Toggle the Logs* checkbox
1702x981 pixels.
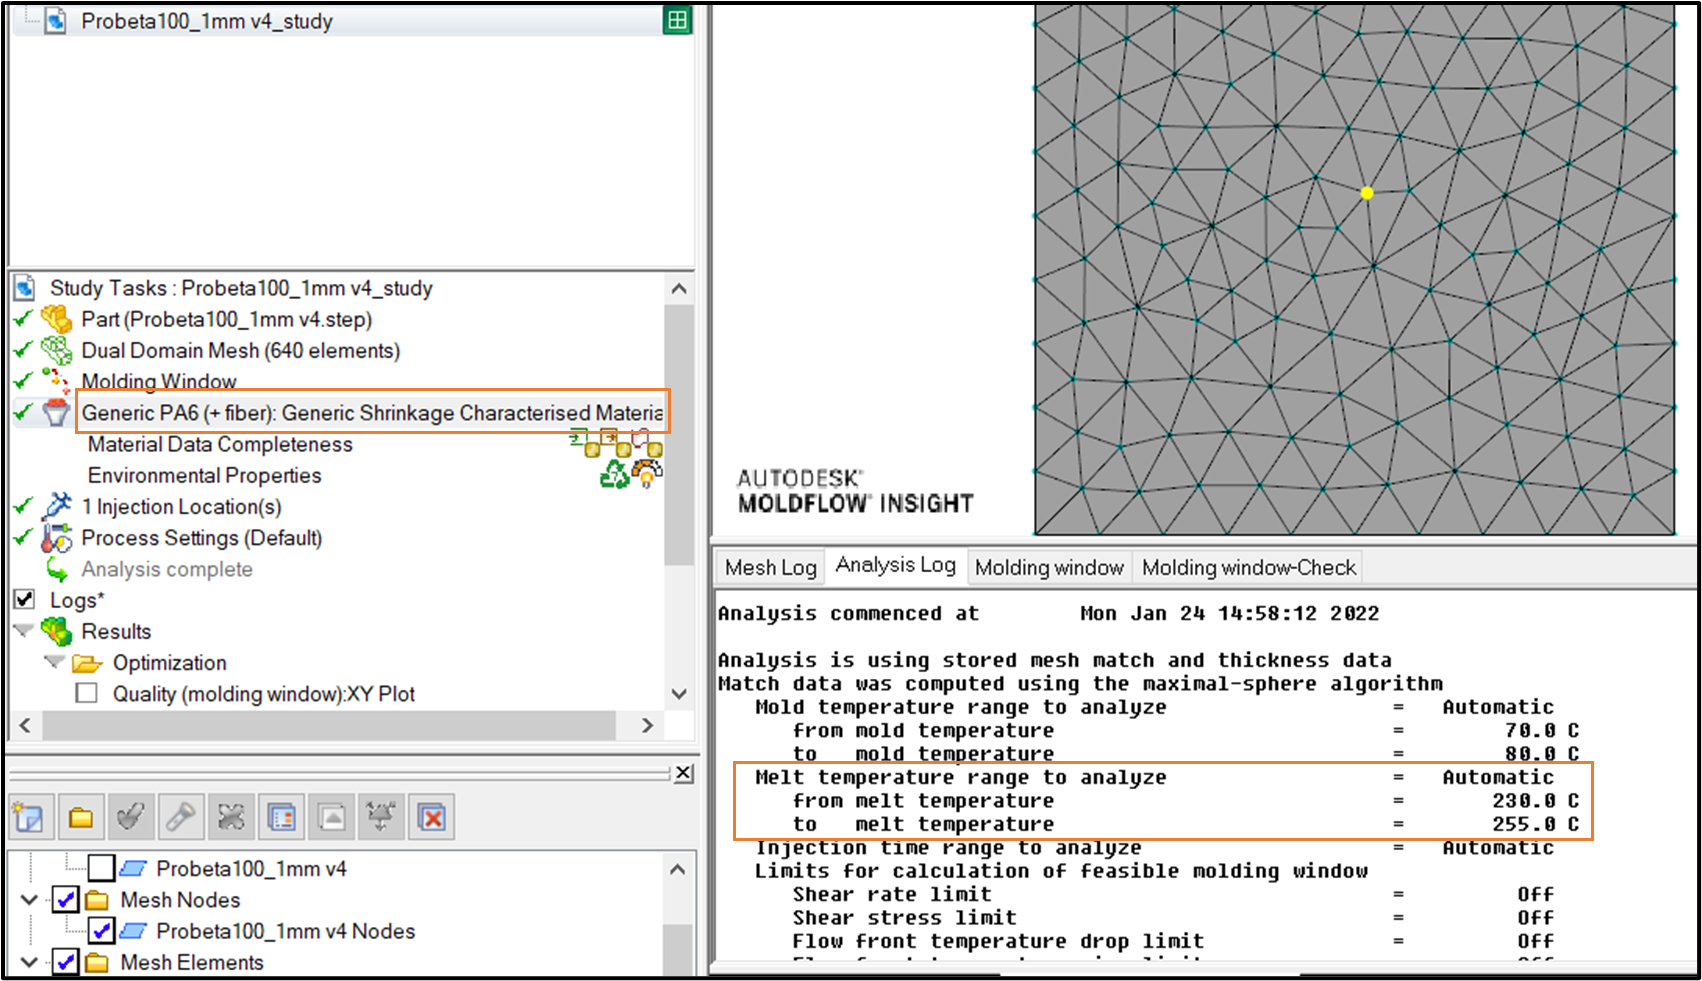23,599
